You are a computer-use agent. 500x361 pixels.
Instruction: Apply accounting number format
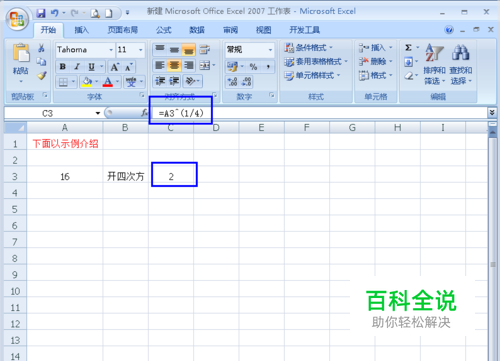pos(232,66)
